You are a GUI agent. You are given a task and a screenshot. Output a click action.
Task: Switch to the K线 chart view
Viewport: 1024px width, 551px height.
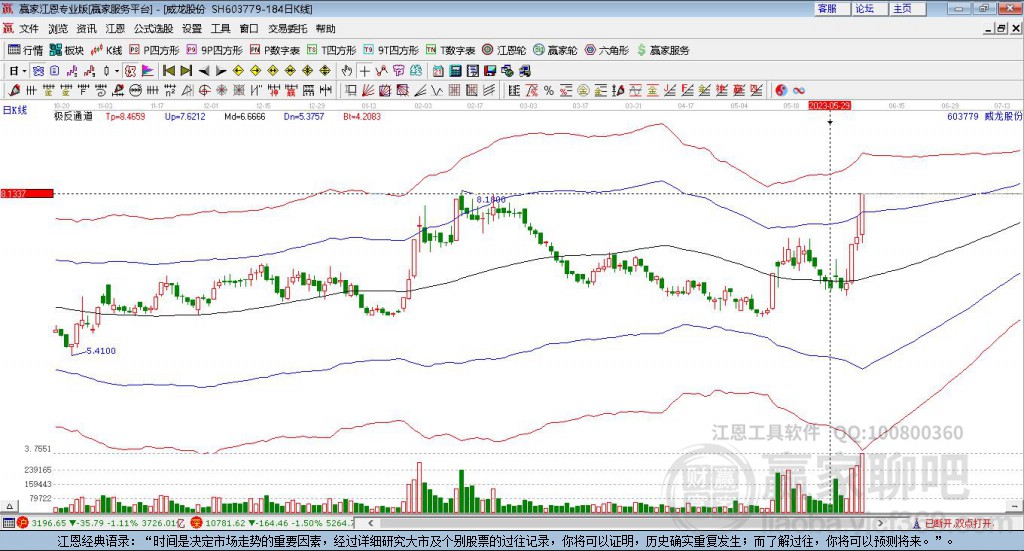[106, 50]
